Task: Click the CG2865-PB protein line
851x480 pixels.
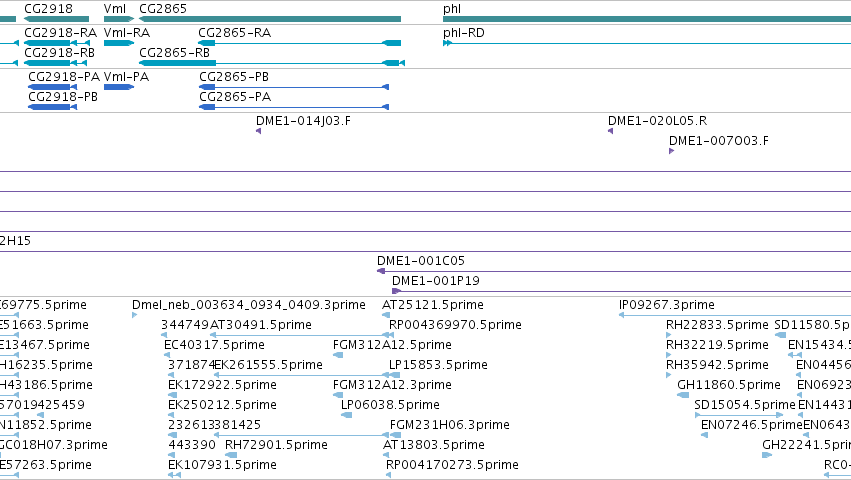Action: 294,87
